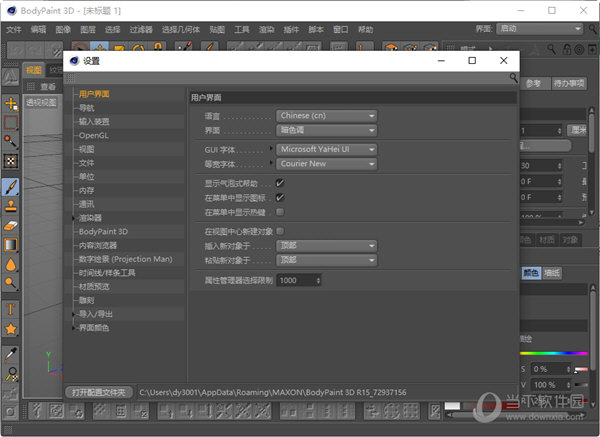Select the water drop smear tool
600x437 pixels.
(11, 264)
